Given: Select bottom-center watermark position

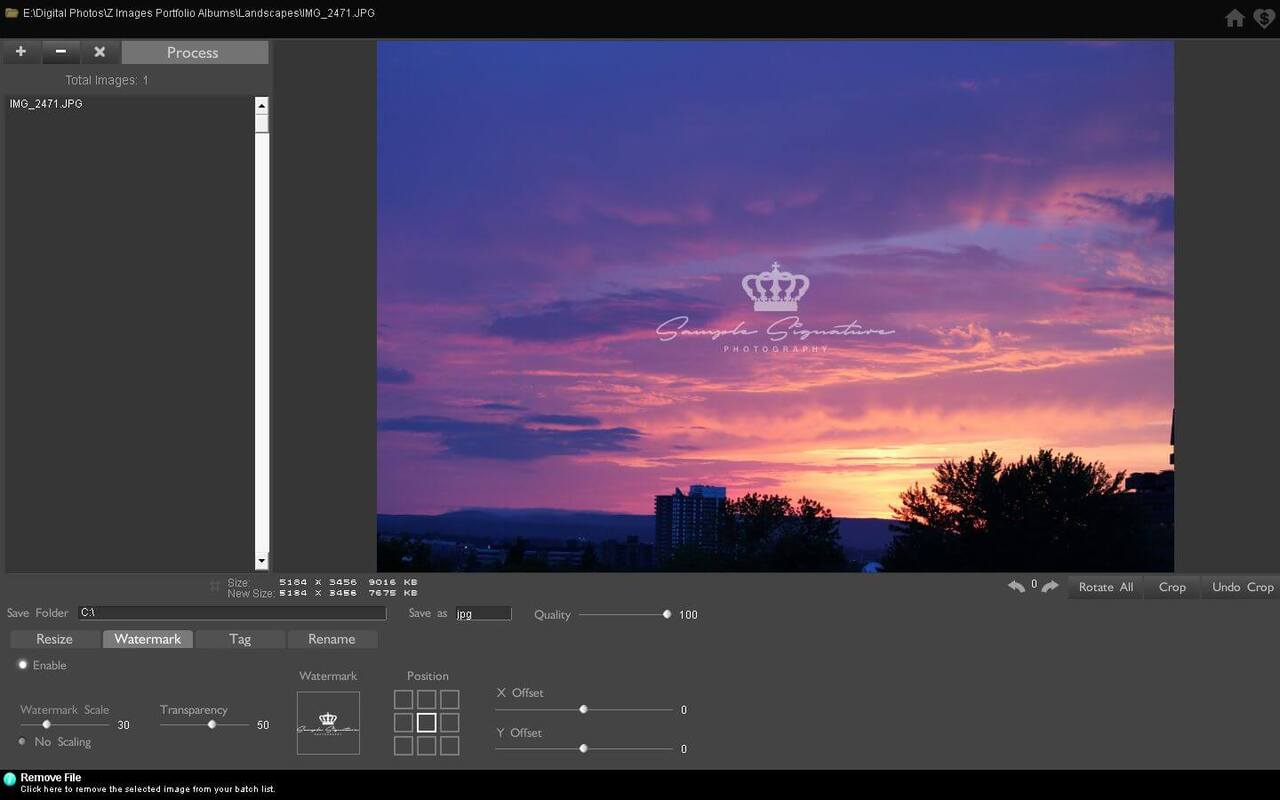Looking at the screenshot, I should (427, 746).
